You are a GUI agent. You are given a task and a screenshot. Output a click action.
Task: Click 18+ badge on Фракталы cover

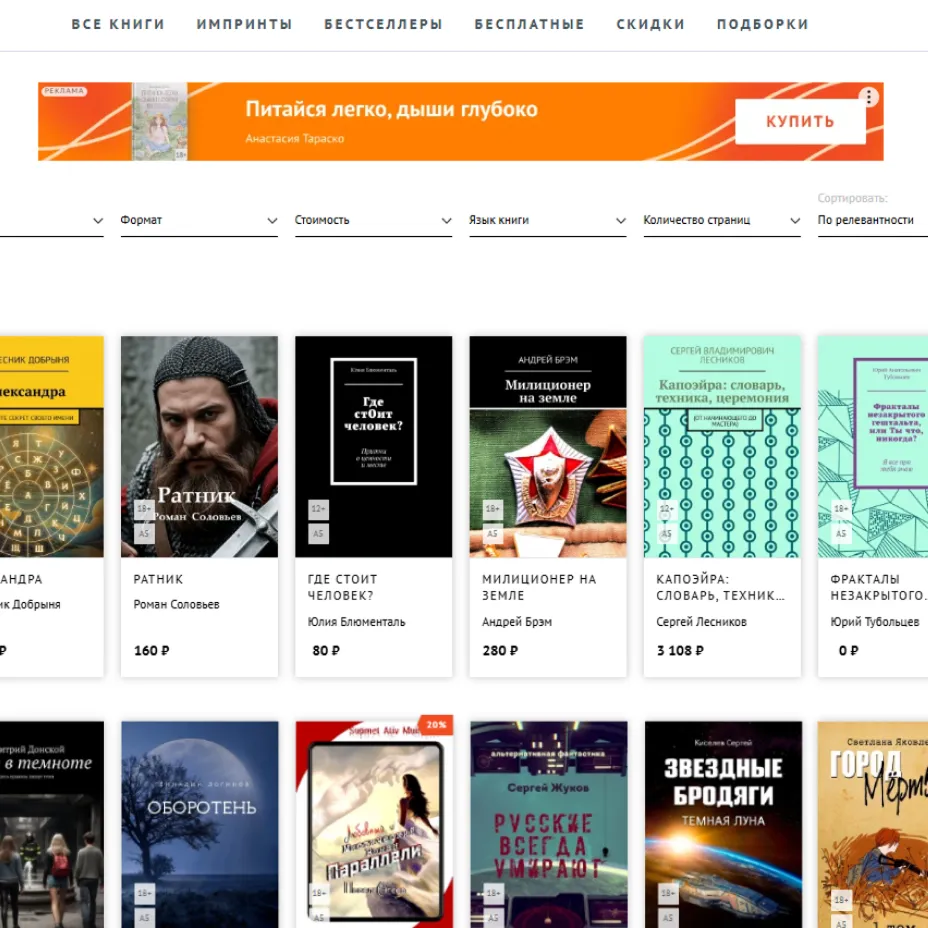(x=841, y=509)
